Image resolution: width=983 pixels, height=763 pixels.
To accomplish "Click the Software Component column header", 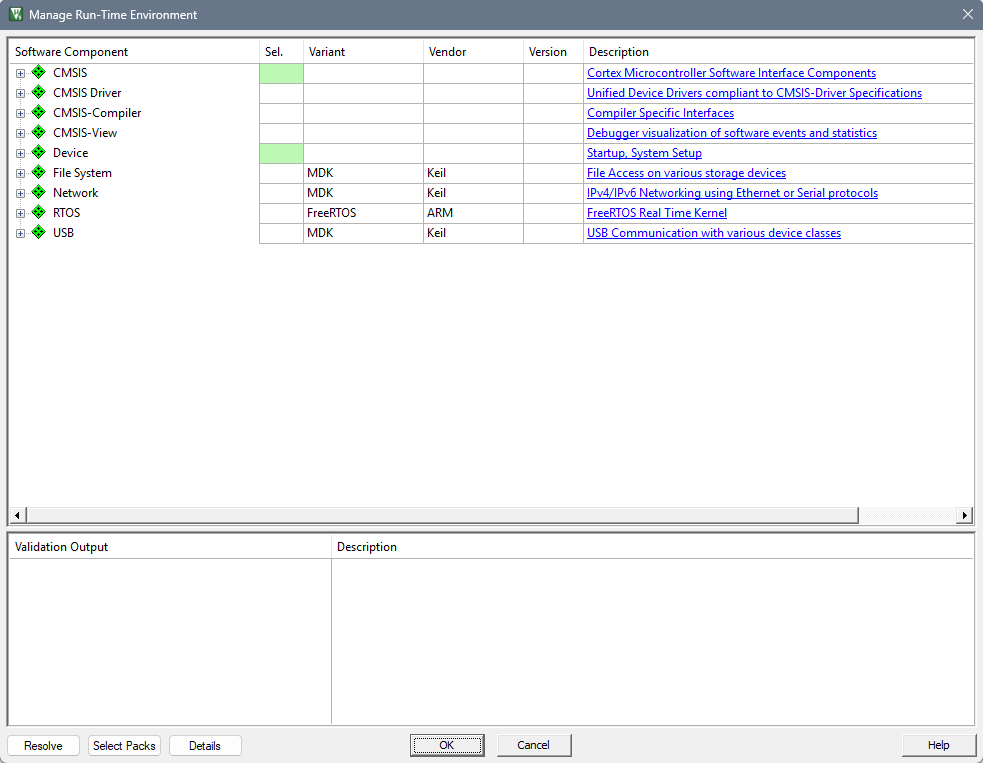I will (134, 51).
